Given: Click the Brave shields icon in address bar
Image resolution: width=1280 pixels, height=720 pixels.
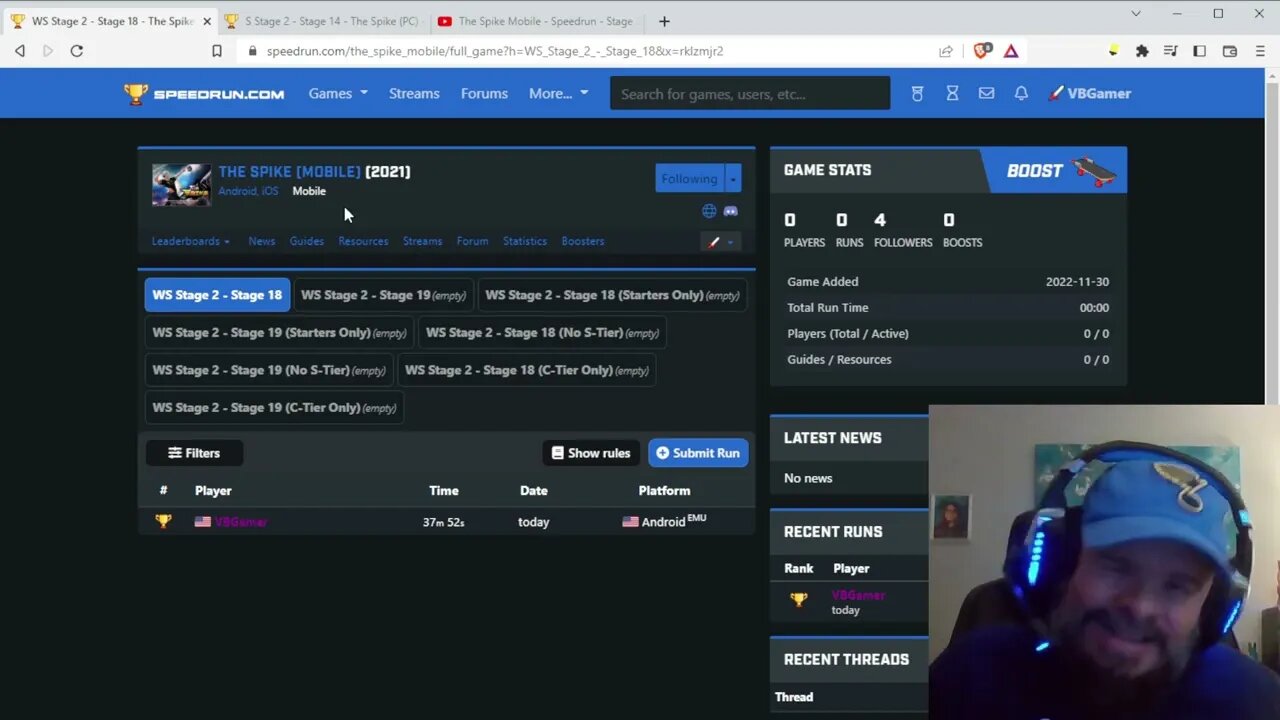Looking at the screenshot, I should point(983,50).
